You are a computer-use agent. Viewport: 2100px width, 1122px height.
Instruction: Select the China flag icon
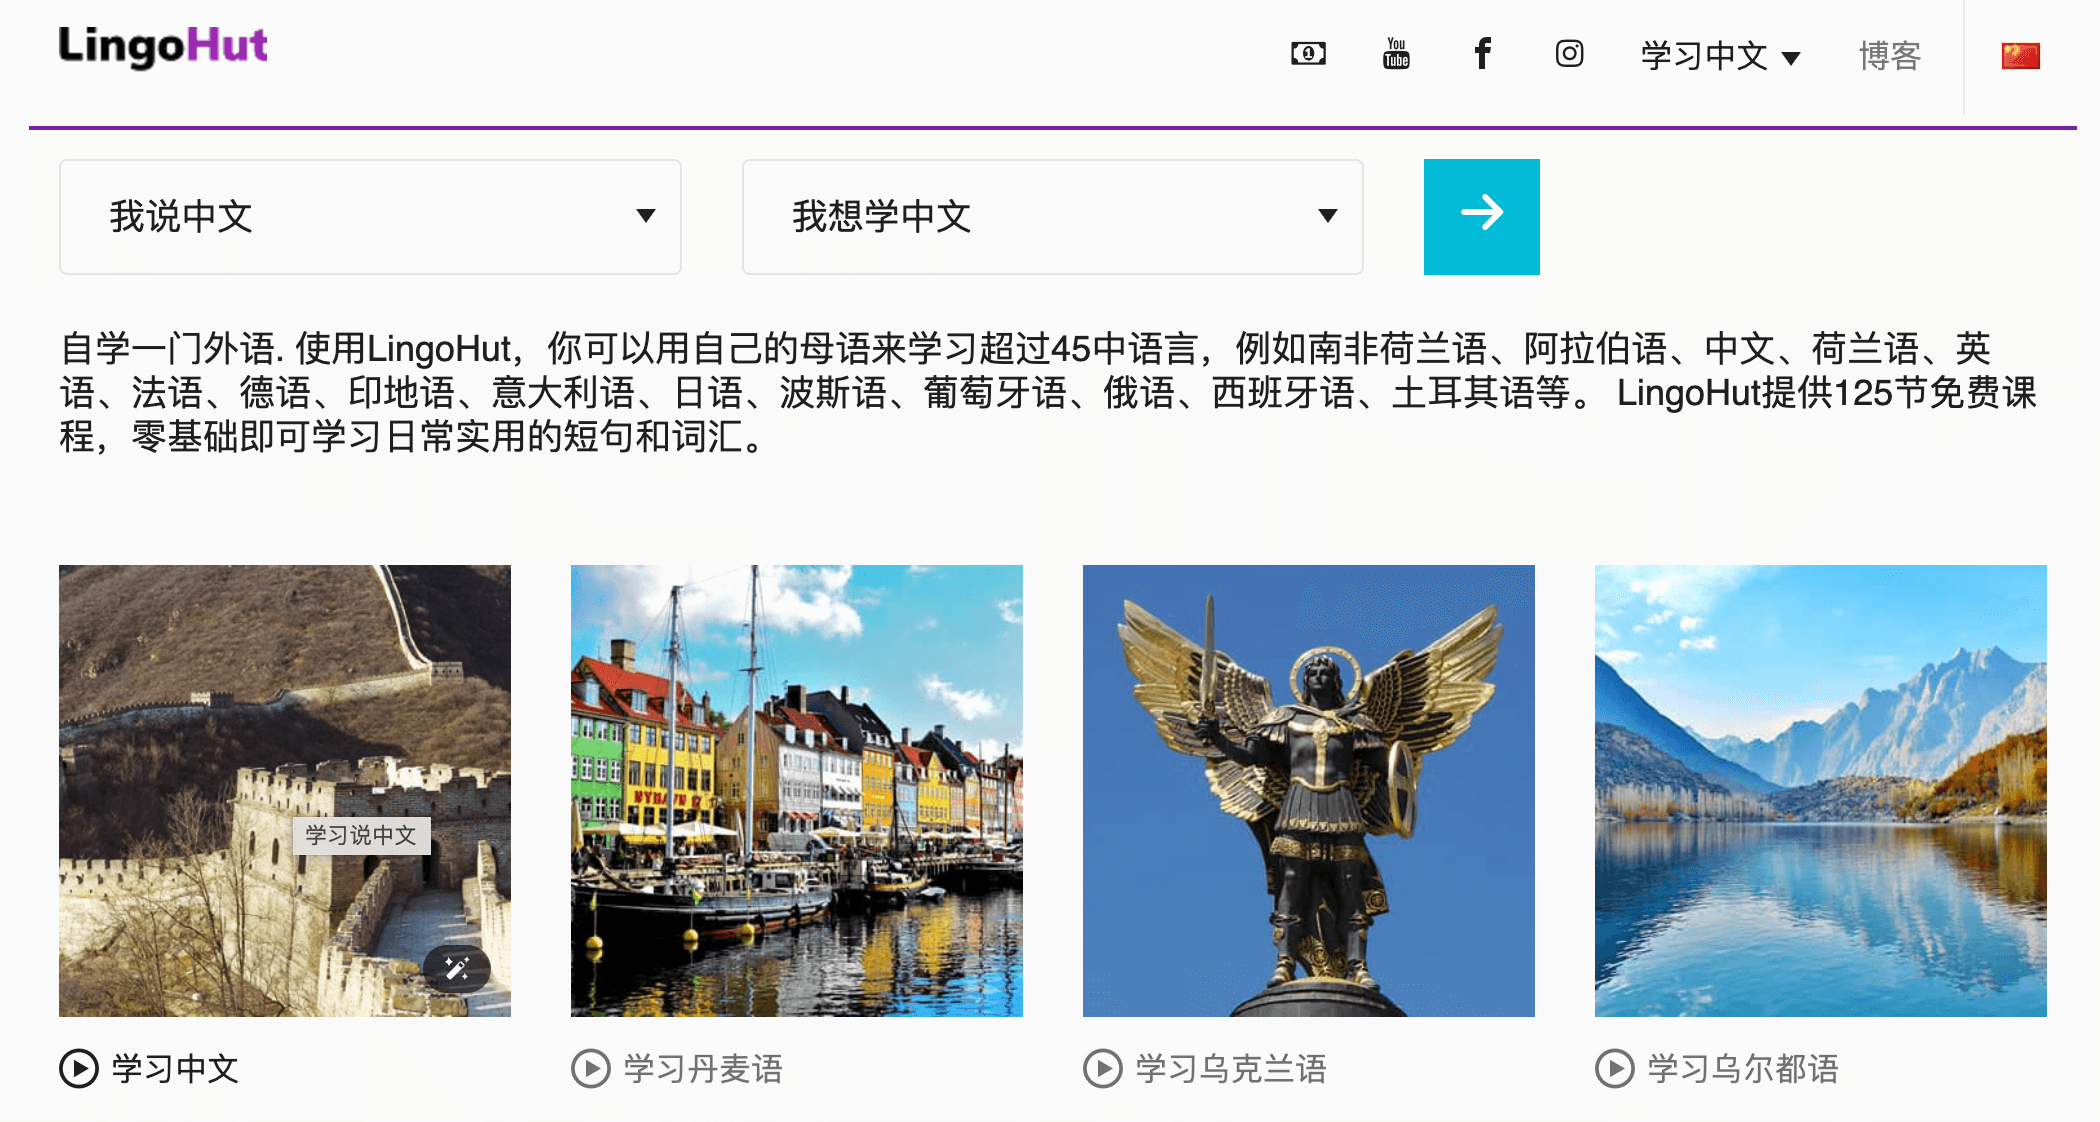pos(2019,53)
